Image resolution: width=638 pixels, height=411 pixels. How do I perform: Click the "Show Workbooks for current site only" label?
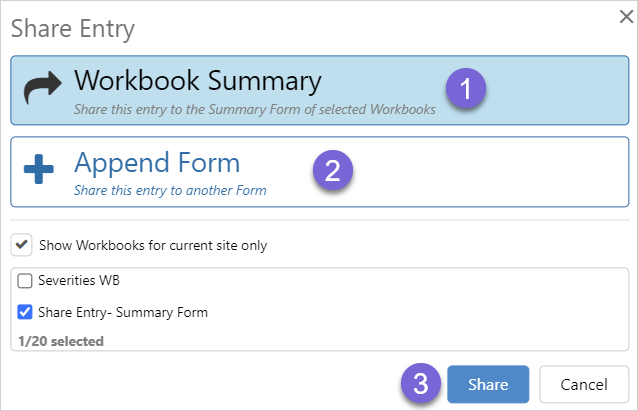(x=153, y=245)
